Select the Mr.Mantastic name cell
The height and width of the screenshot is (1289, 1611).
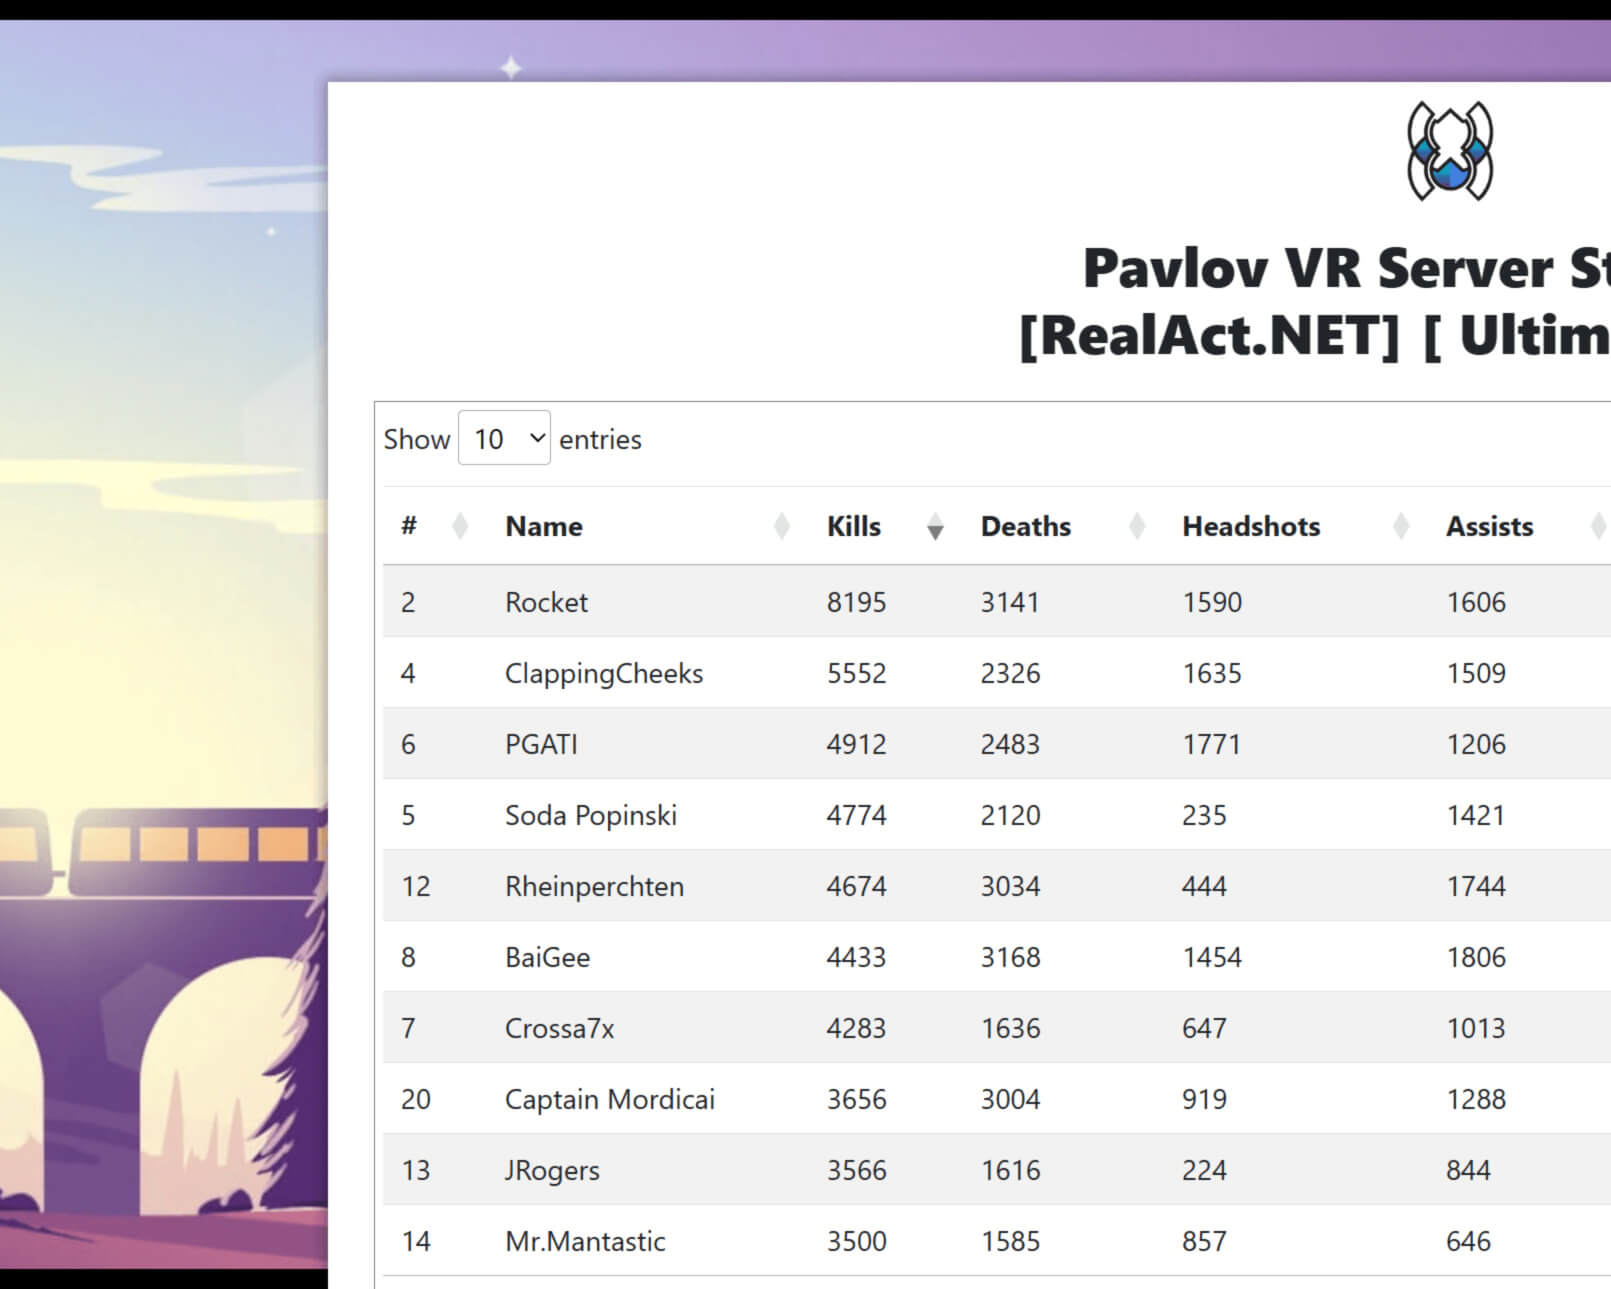pos(585,1241)
